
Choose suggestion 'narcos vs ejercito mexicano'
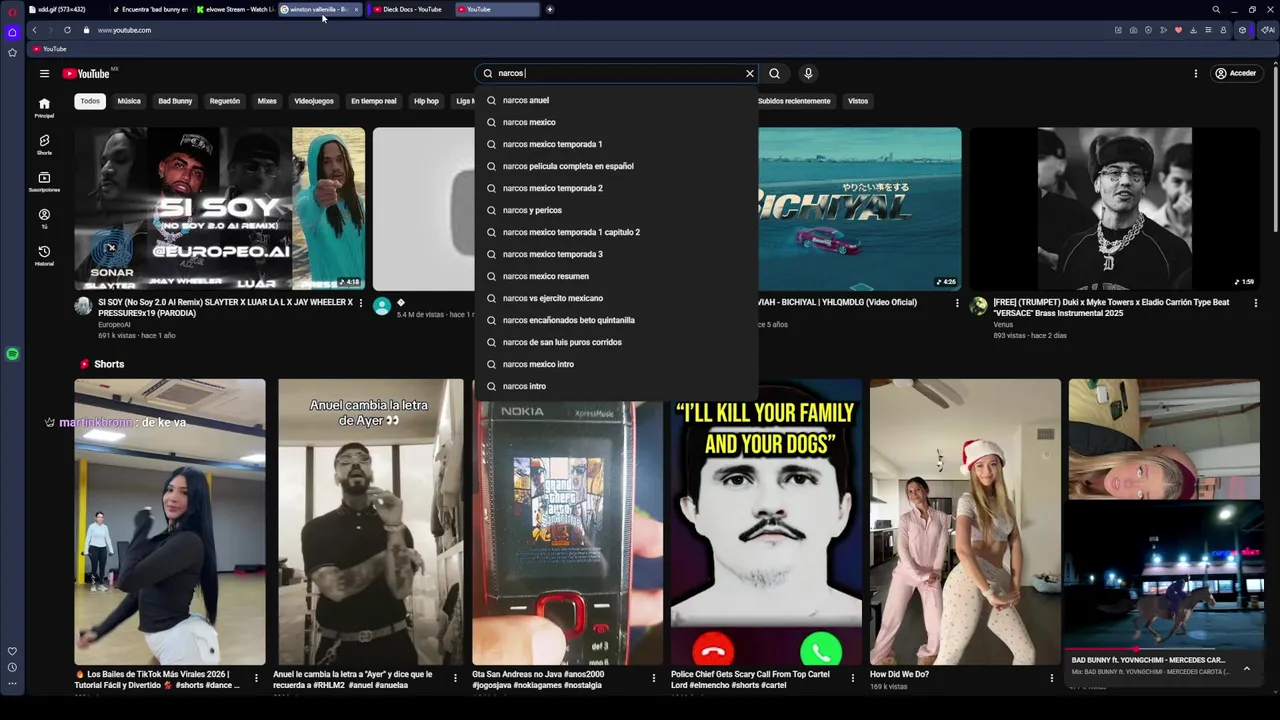click(616, 298)
